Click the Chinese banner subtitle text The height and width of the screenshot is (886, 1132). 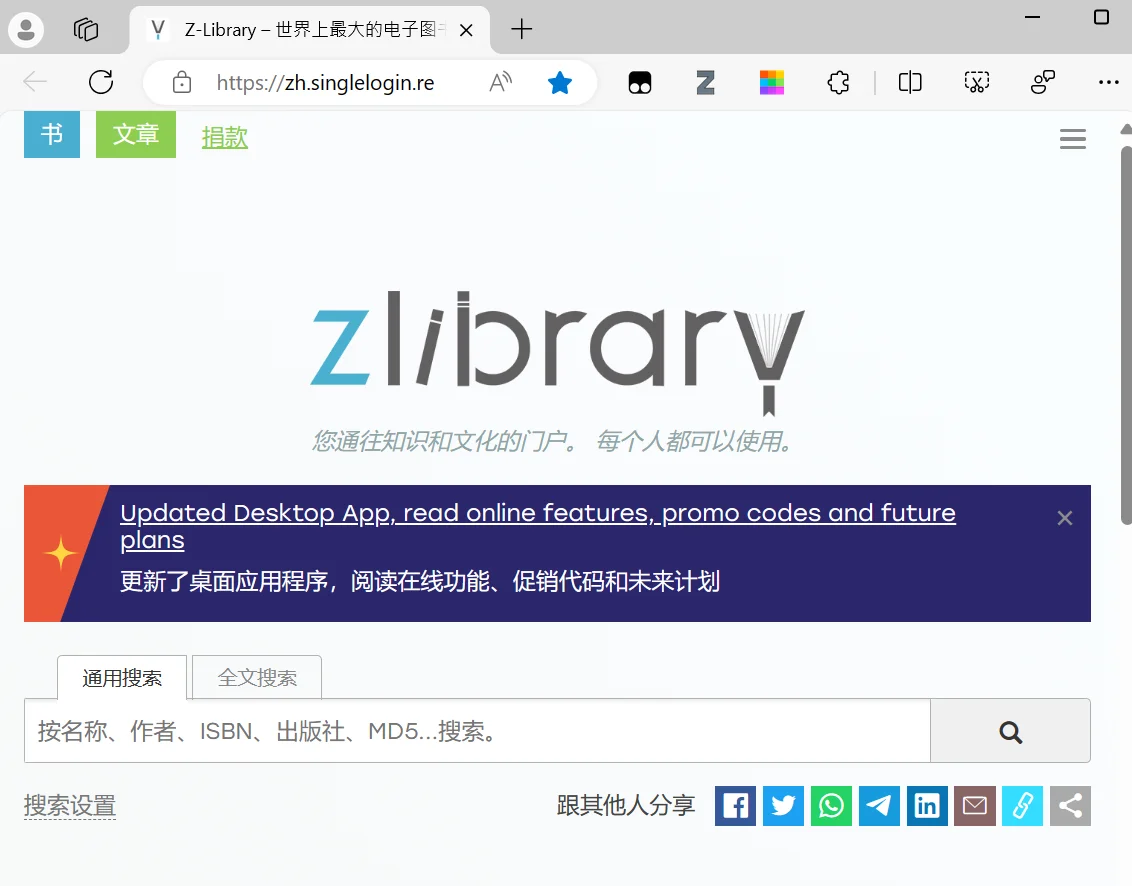pyautogui.click(x=419, y=581)
